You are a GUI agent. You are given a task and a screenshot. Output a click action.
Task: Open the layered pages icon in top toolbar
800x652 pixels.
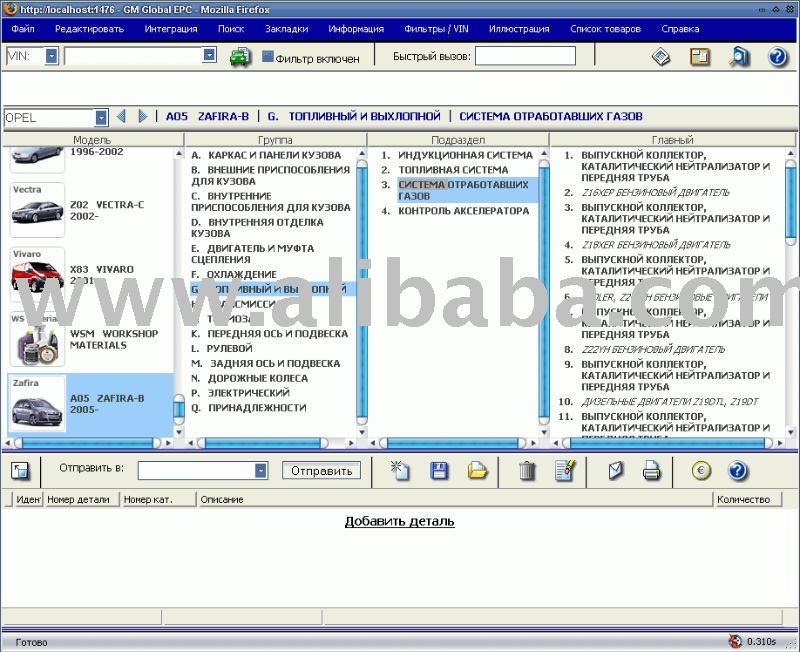(x=661, y=56)
